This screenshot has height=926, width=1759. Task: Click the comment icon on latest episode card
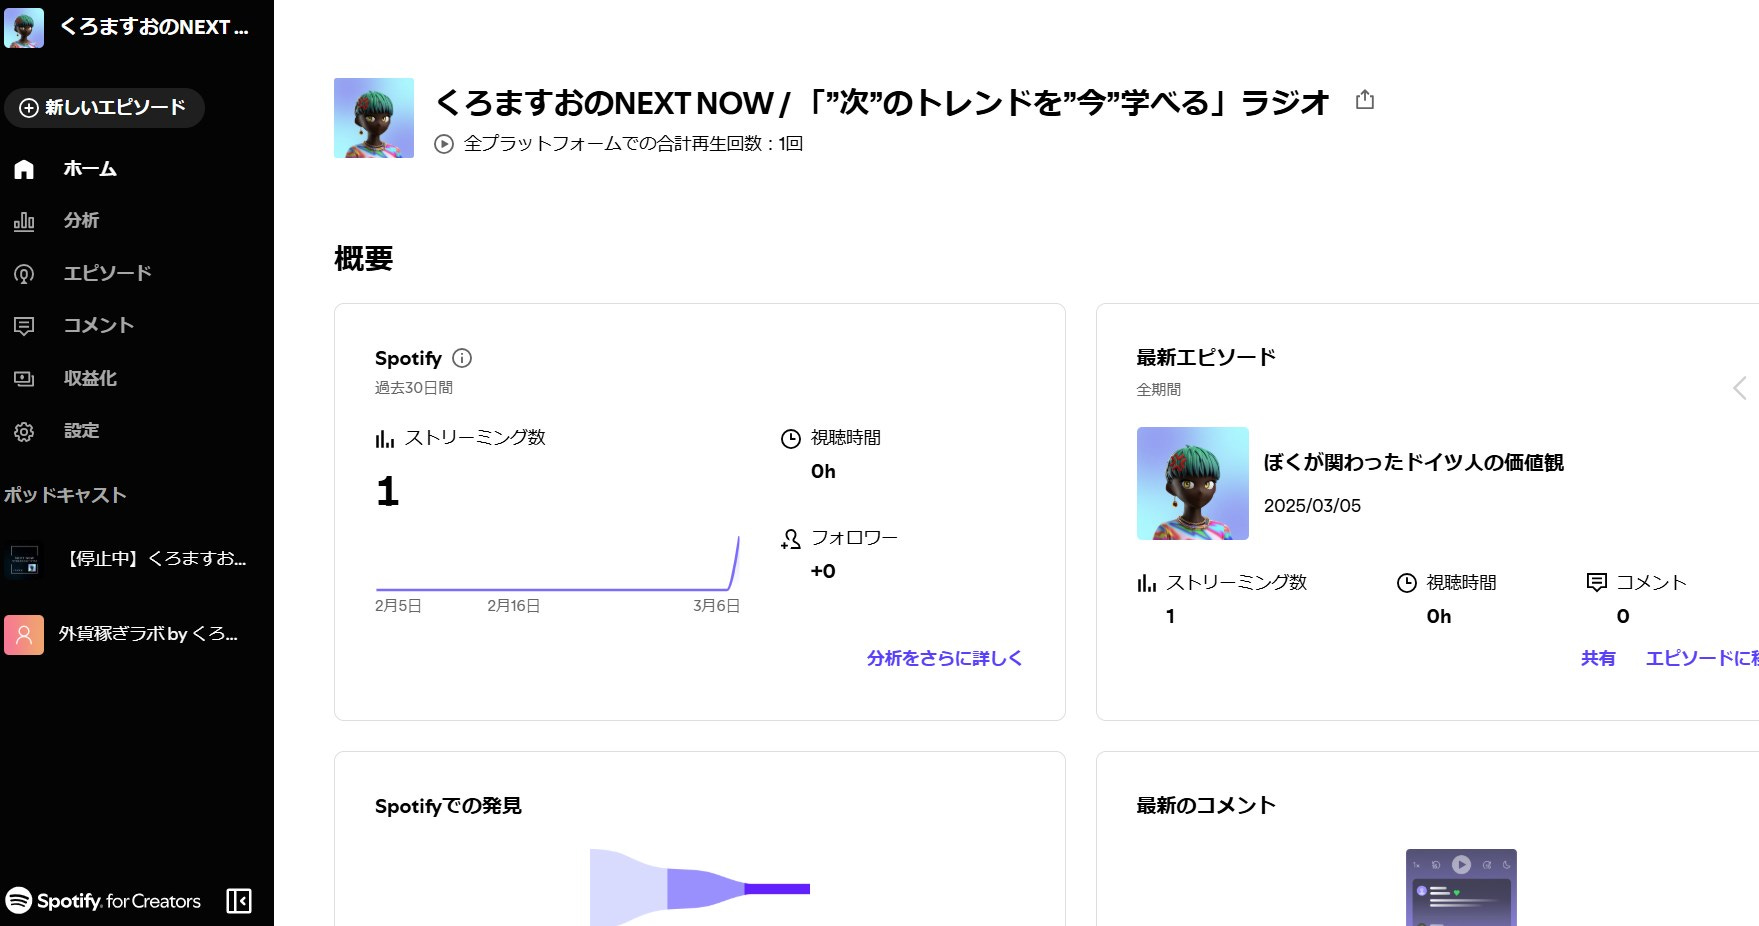coord(1597,583)
